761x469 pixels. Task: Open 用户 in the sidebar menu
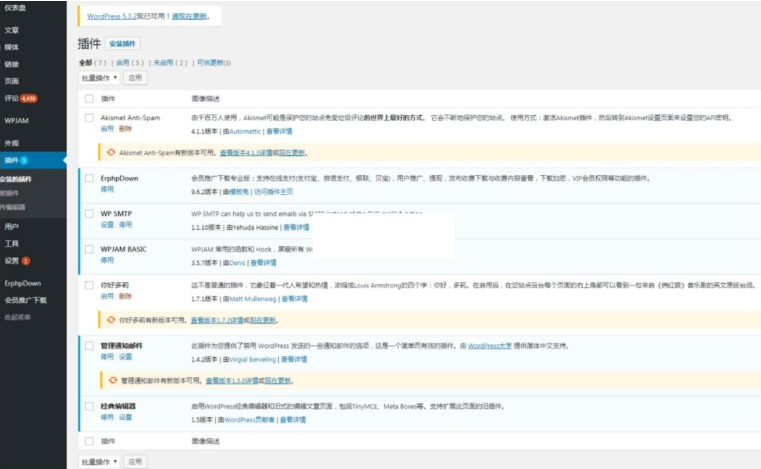pos(12,227)
